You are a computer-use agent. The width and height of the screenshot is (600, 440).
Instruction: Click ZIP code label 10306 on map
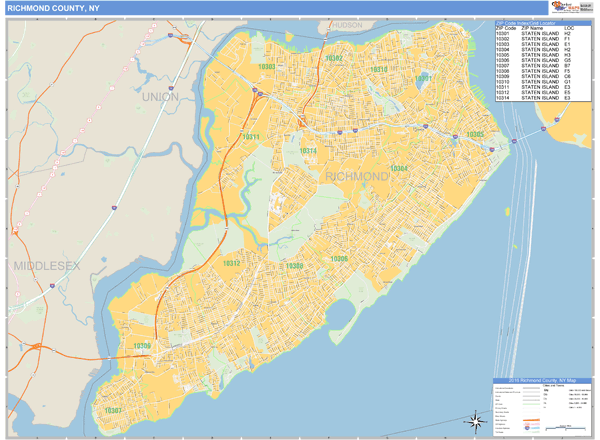tap(339, 259)
